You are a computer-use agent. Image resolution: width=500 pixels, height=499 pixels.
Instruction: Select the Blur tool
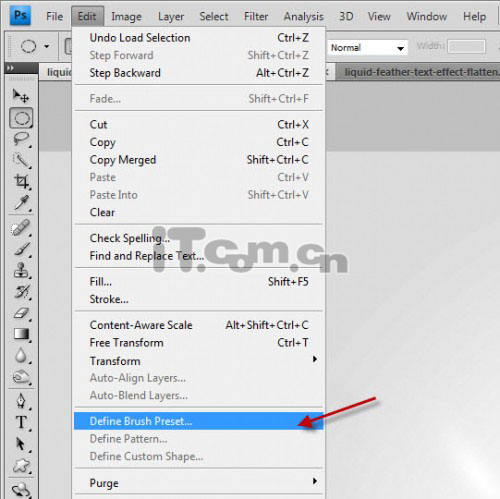21,355
